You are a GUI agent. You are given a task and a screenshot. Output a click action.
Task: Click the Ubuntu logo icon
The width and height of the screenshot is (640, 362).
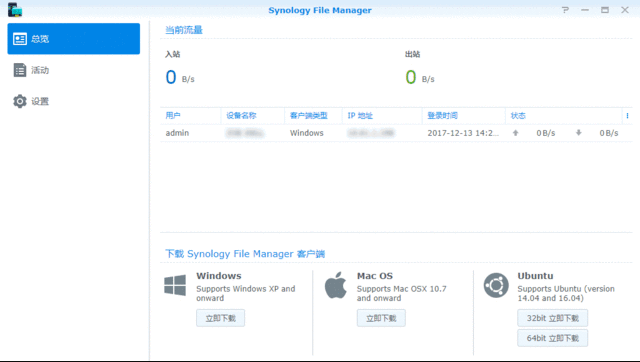pos(496,285)
